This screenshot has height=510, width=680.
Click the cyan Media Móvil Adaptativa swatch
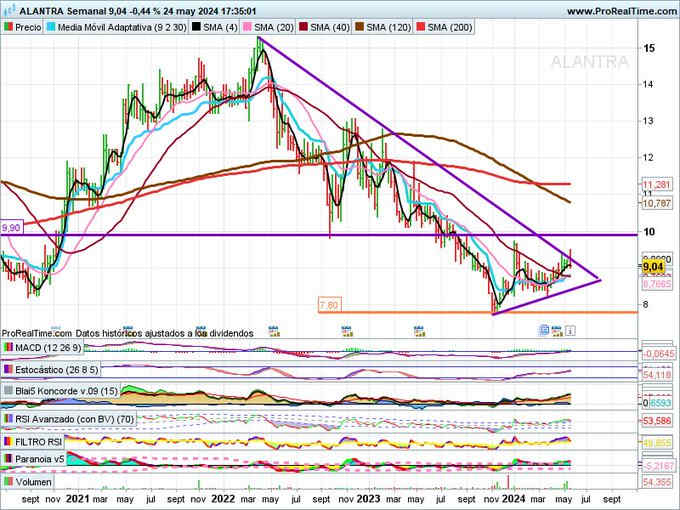tap(52, 27)
